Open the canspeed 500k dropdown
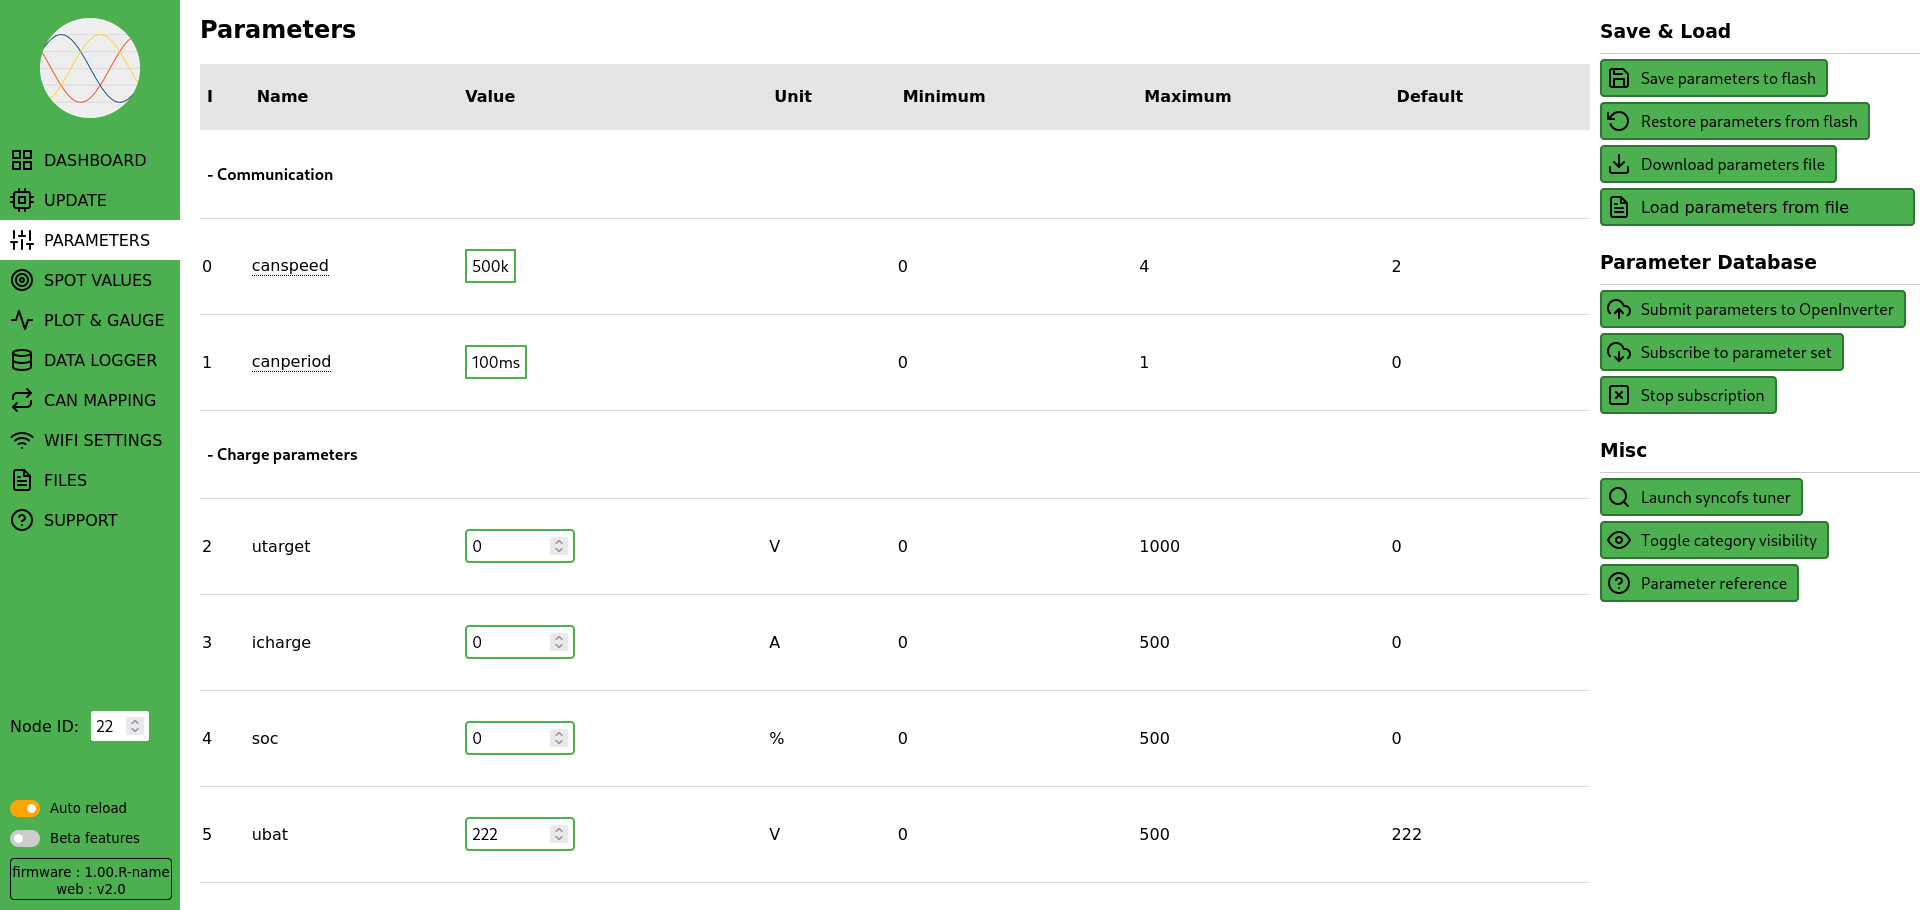 tap(490, 266)
